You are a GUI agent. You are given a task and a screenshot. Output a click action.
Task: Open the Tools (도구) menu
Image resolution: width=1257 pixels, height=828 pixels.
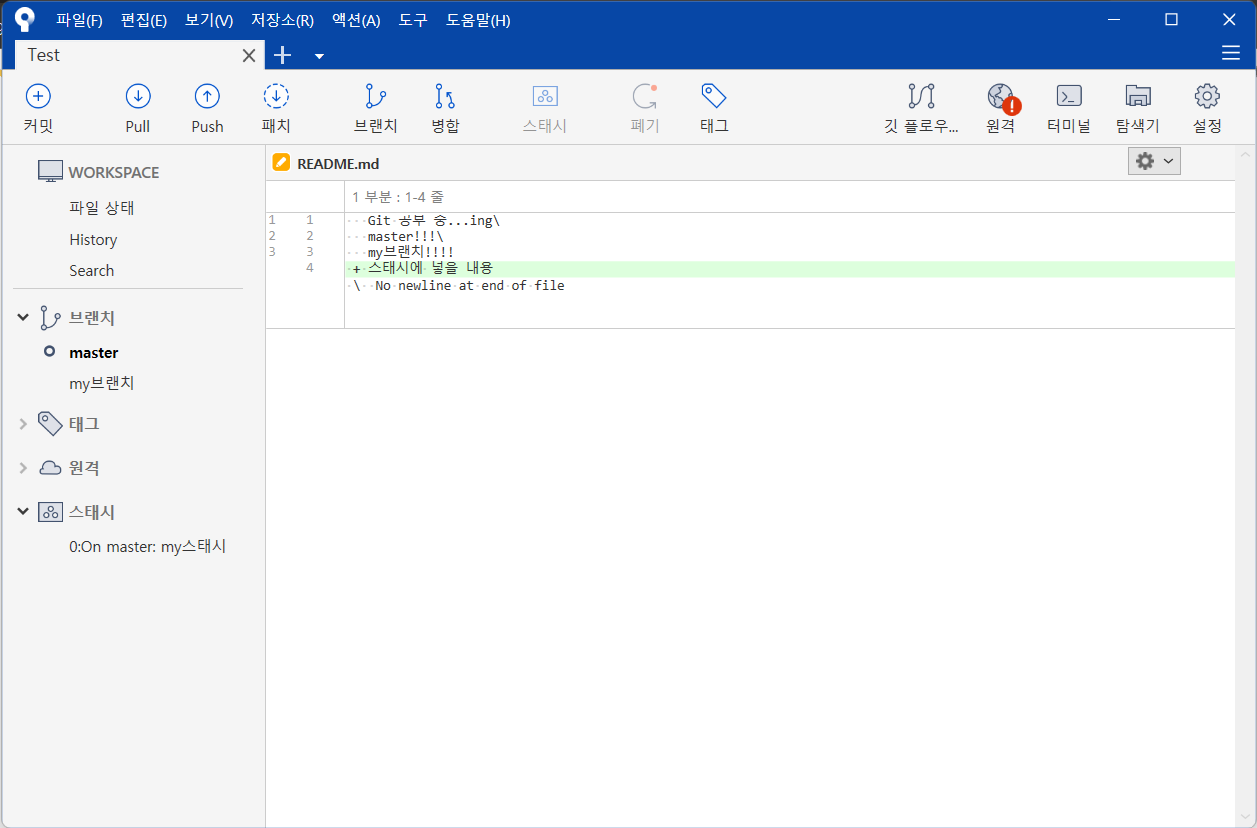(x=413, y=20)
